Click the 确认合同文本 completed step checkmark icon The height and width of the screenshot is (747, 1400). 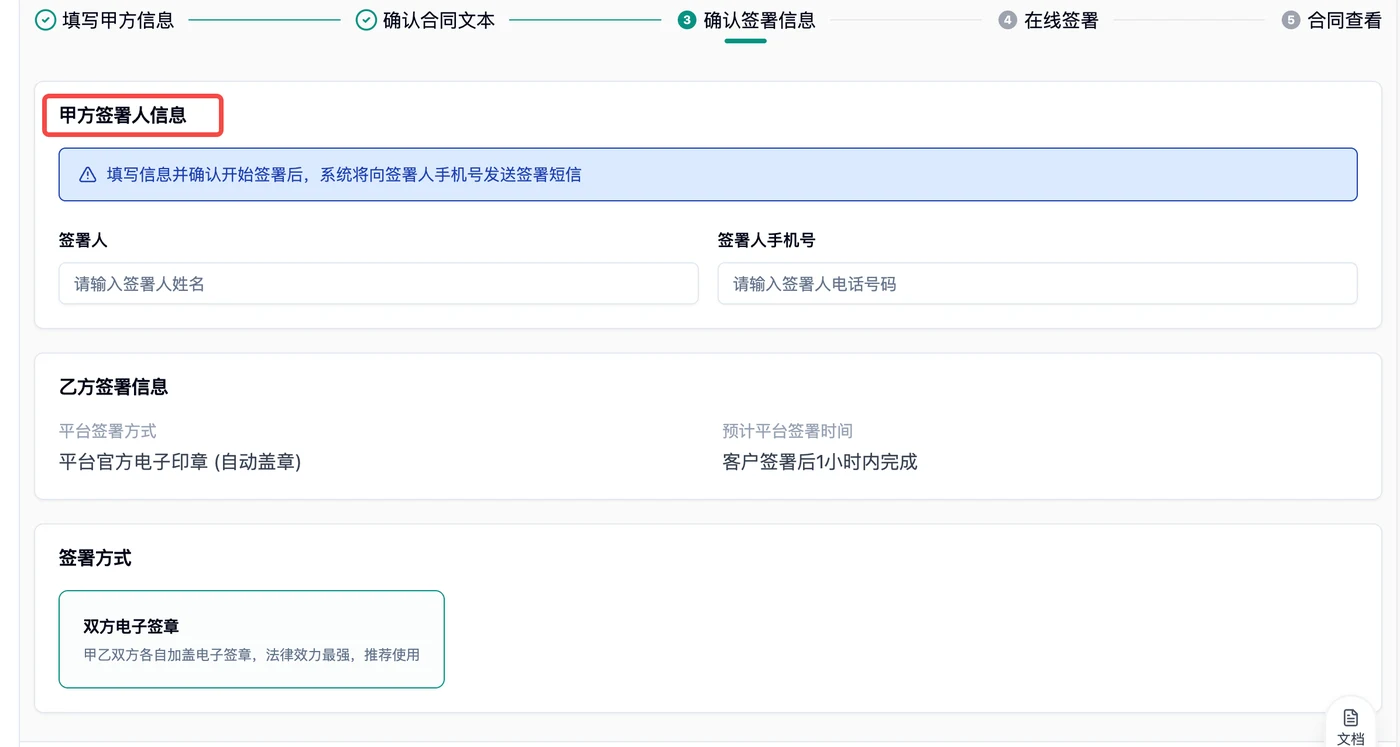(367, 20)
